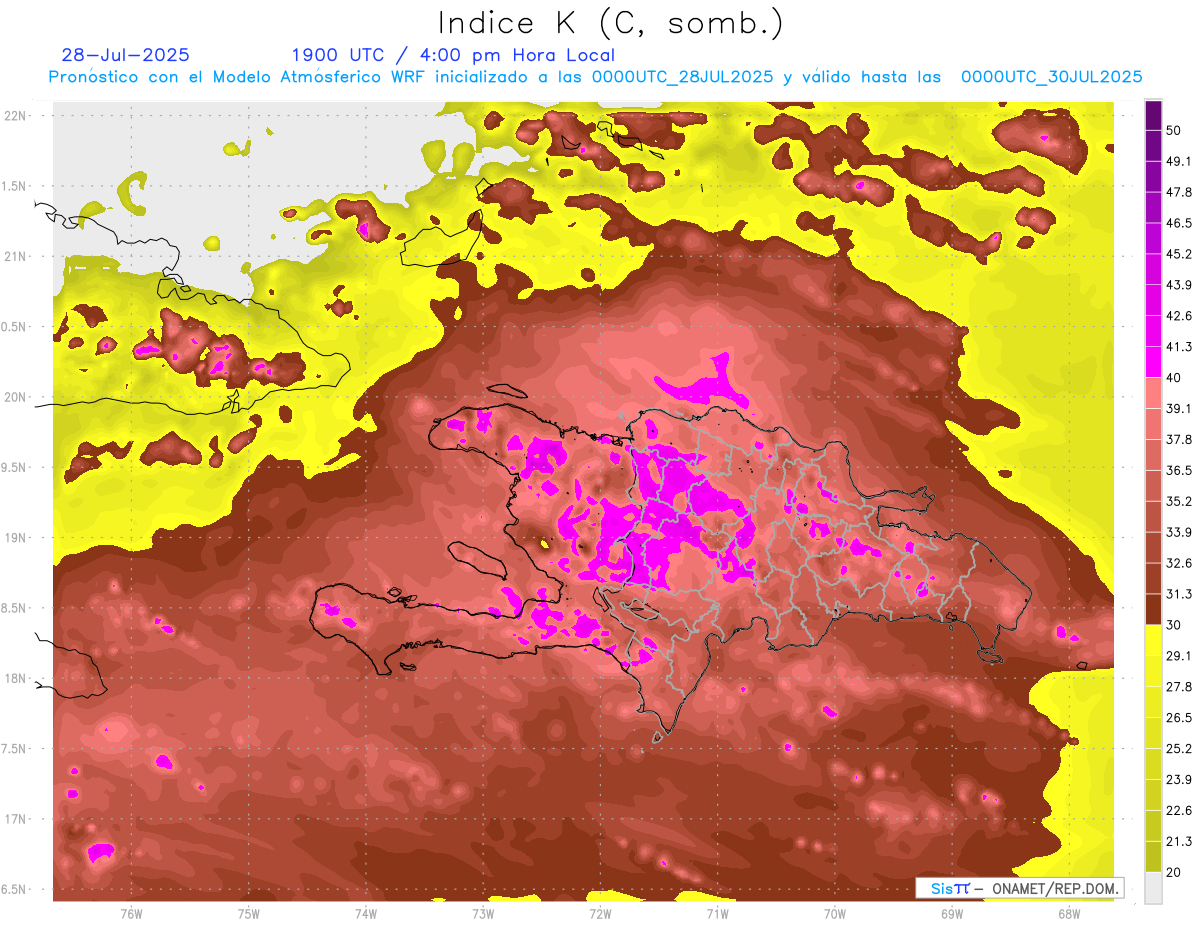Click the dark purple legend swatch beside 50

point(1153,115)
